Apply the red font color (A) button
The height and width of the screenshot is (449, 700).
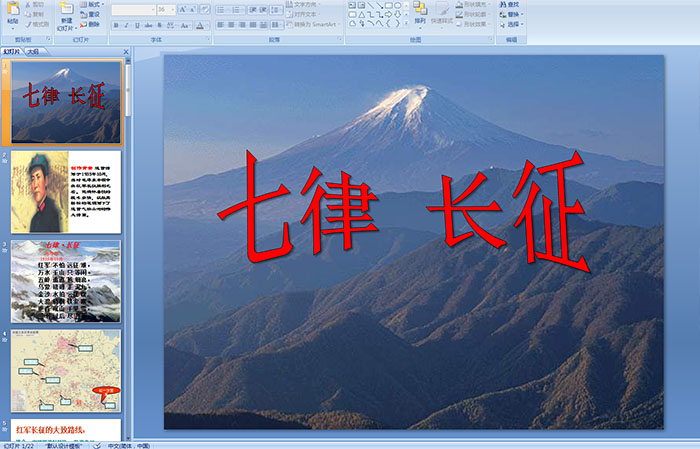pos(200,25)
